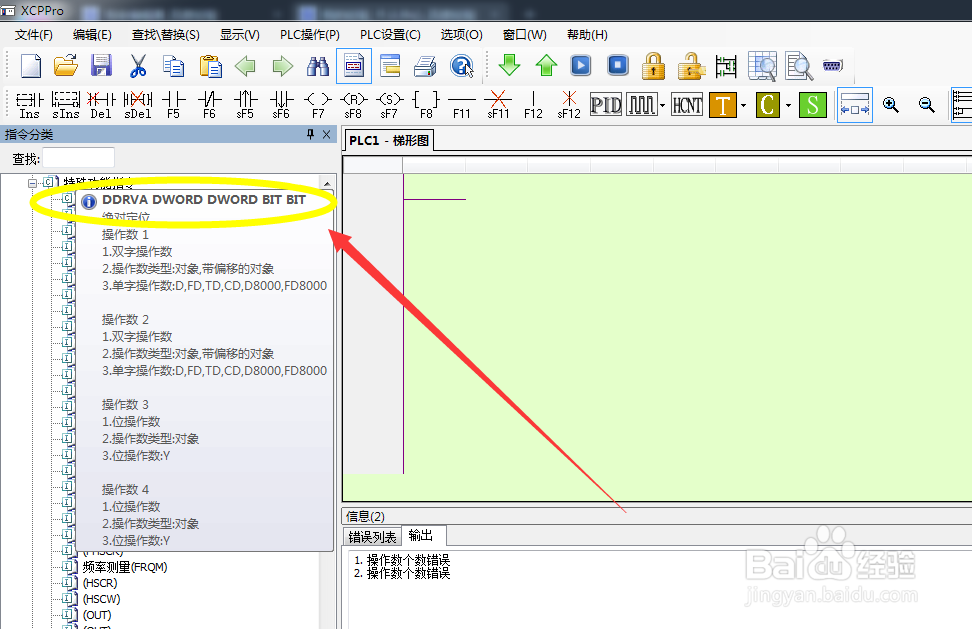Viewport: 972px width, 629px height.
Task: Select 频率测量(FRQM) instruction in tree
Action: coord(125,567)
